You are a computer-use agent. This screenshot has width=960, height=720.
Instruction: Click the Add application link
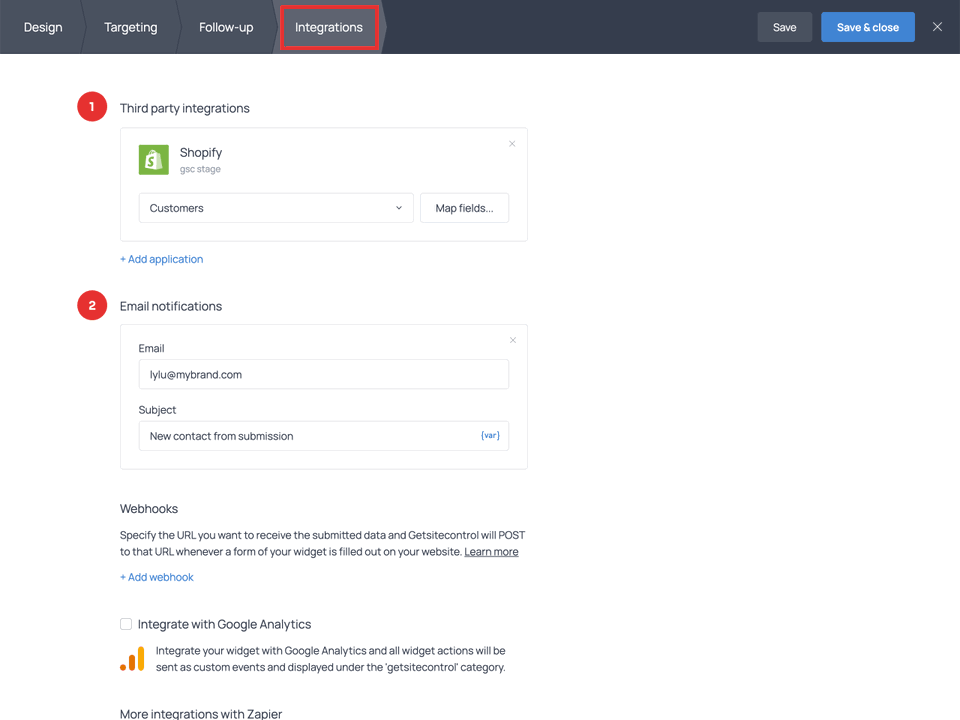click(161, 259)
